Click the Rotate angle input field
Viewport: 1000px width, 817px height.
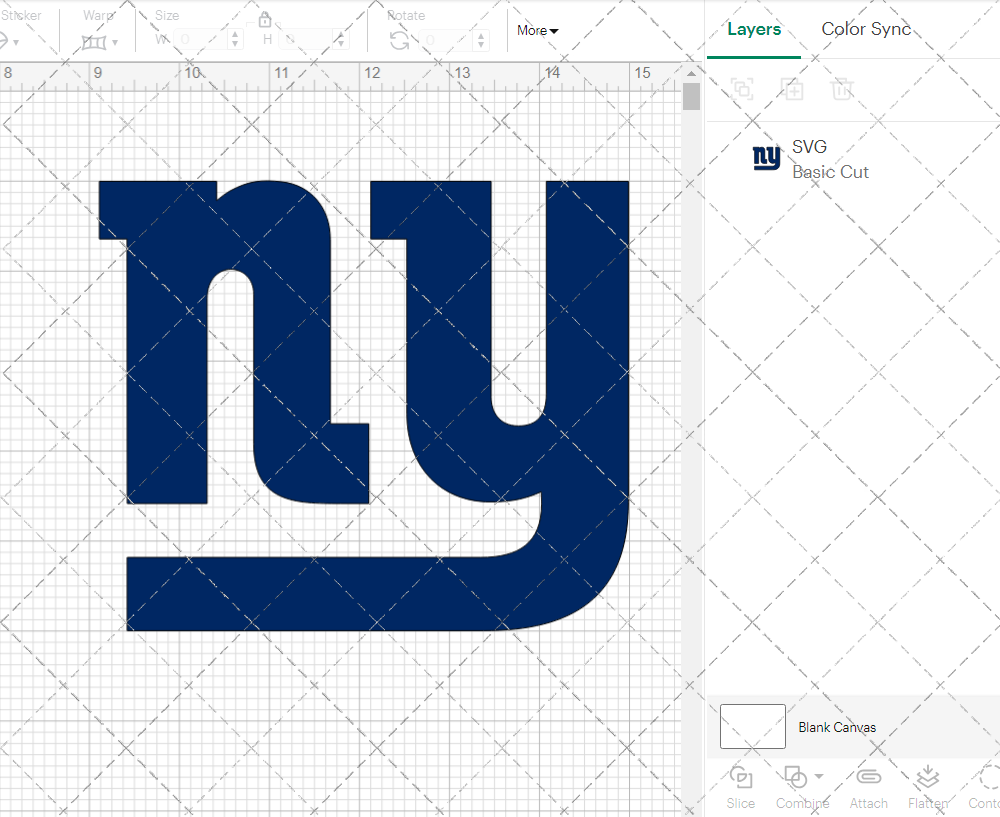tap(445, 40)
